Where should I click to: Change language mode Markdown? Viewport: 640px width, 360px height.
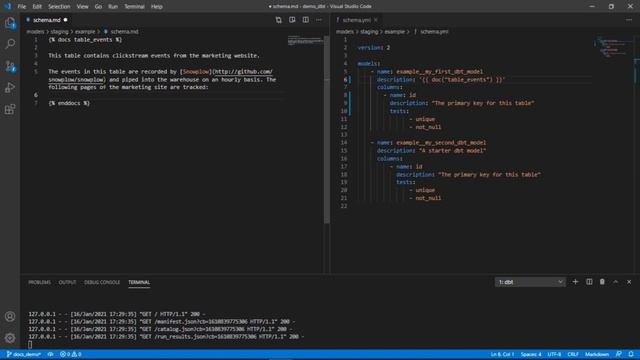[597, 354]
